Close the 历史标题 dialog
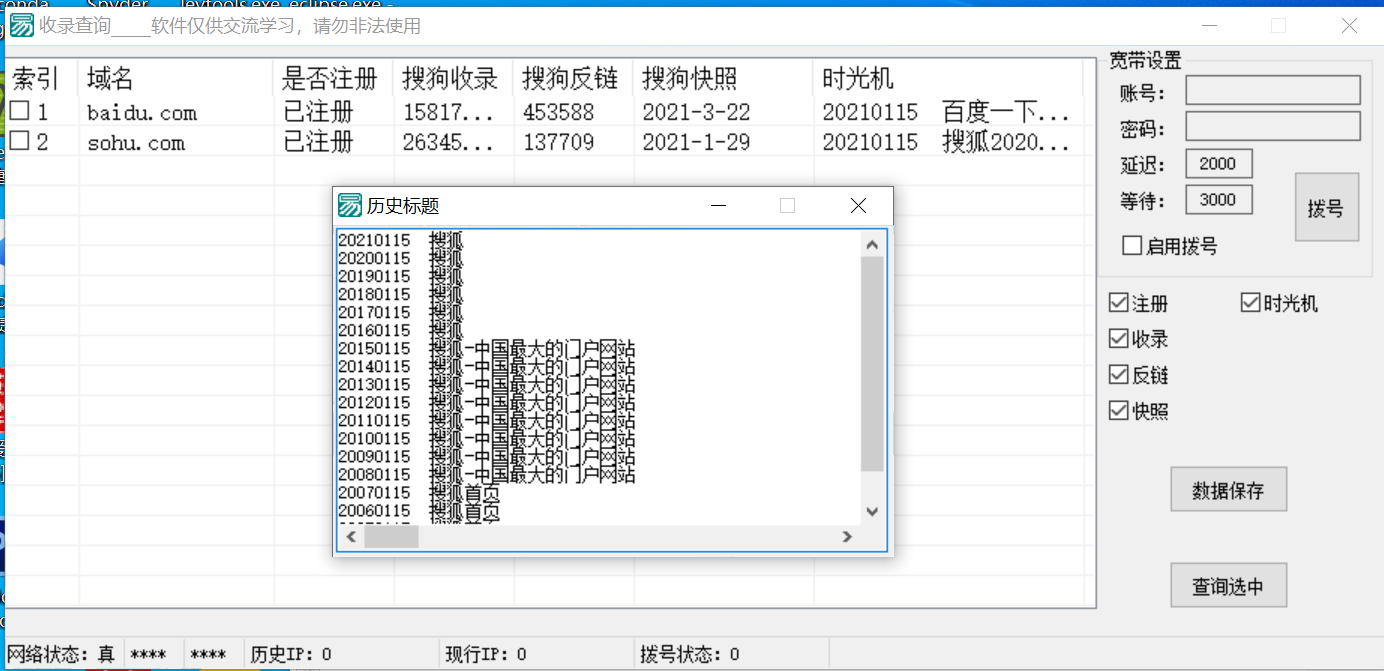 point(857,205)
